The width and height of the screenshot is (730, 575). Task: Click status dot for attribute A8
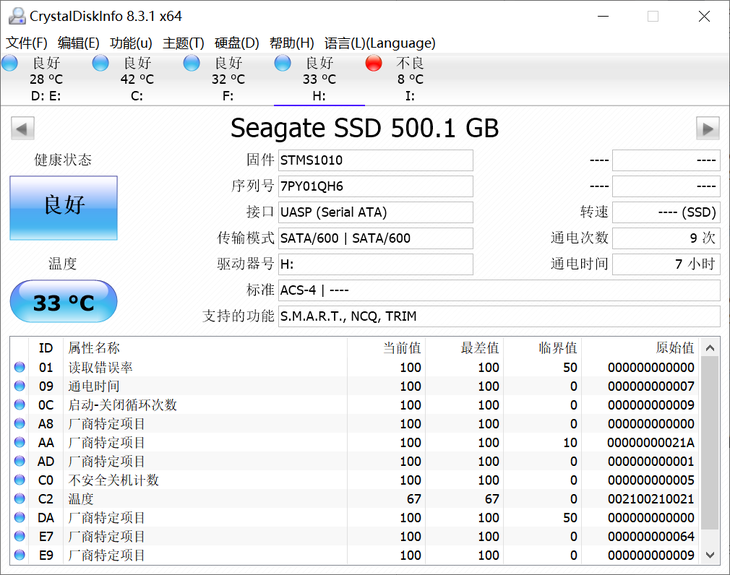tap(20, 424)
